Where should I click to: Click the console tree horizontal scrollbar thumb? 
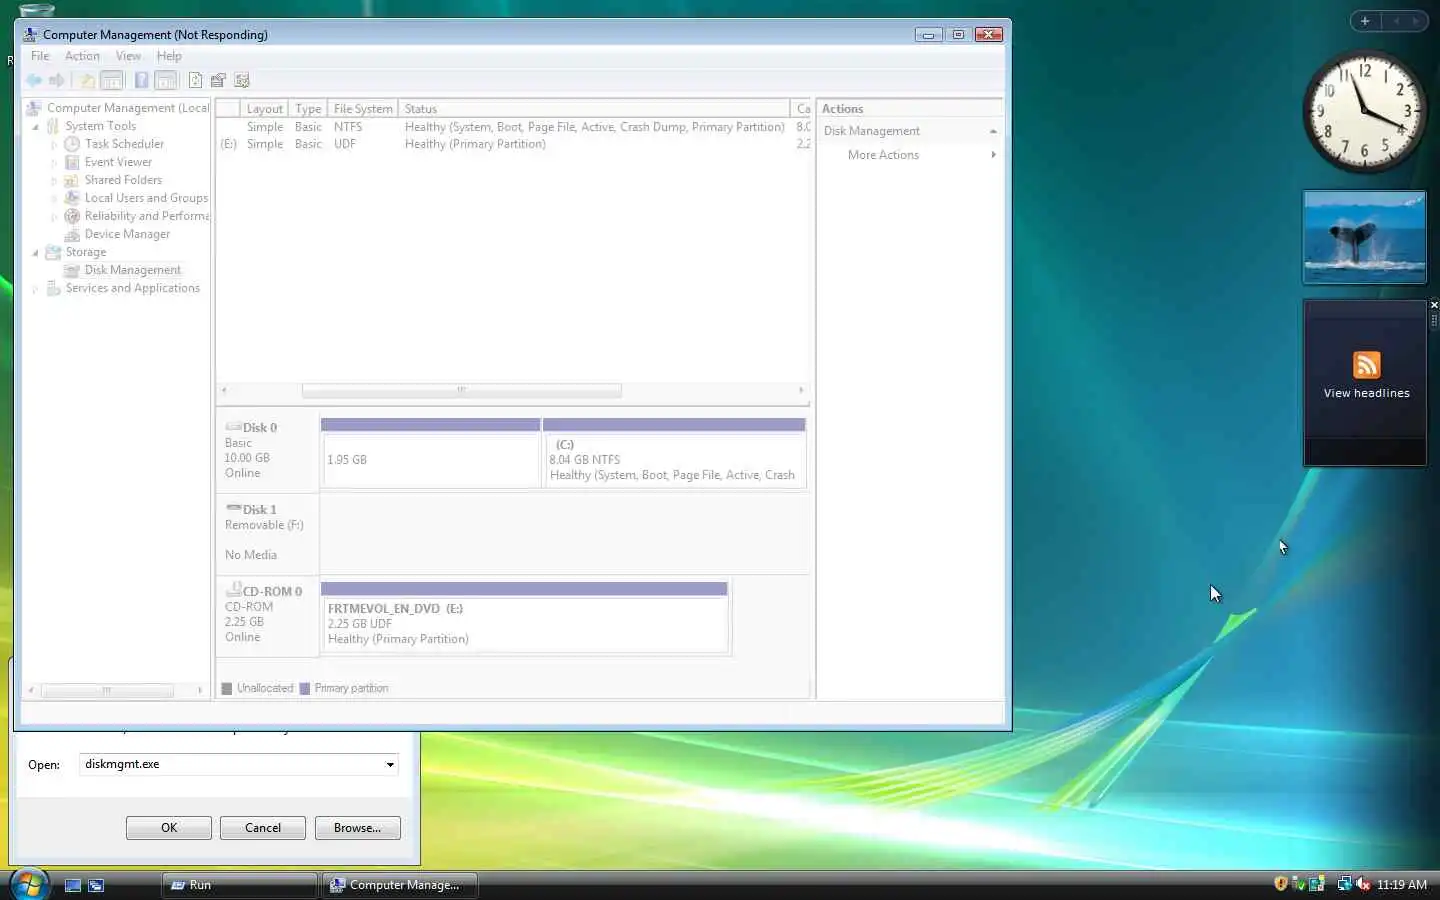click(107, 691)
